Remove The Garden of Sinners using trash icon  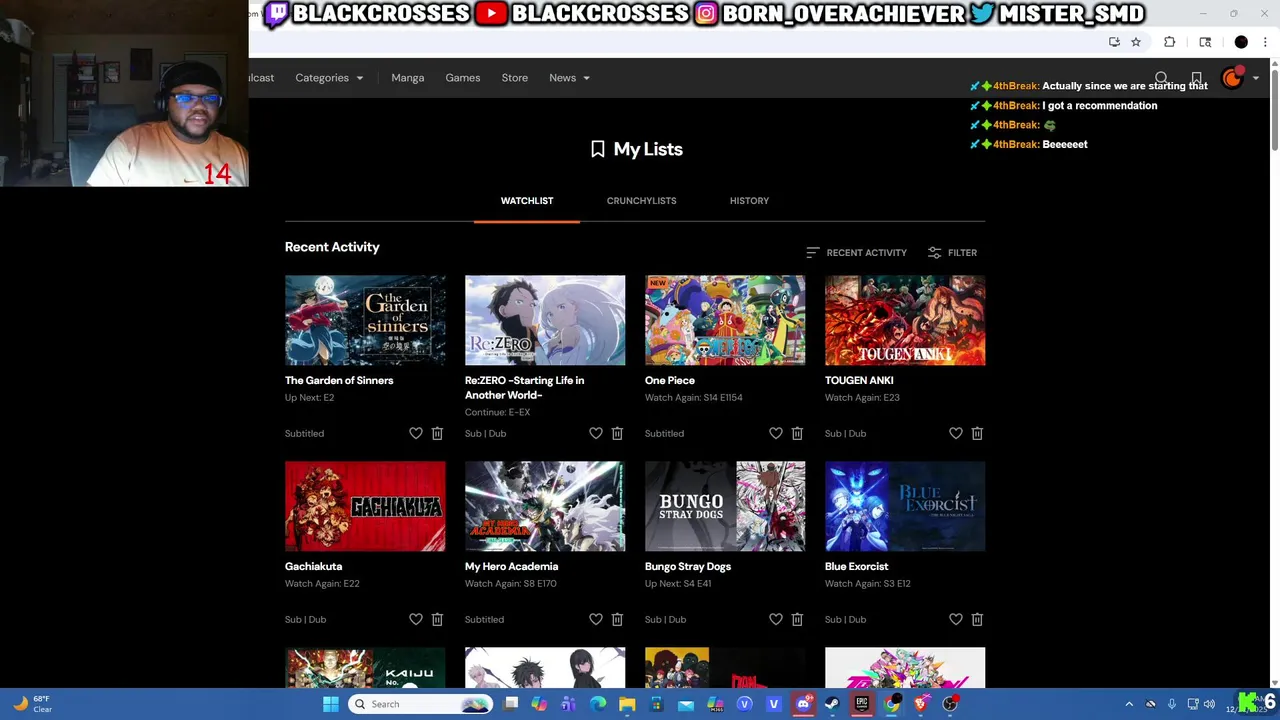(x=437, y=433)
